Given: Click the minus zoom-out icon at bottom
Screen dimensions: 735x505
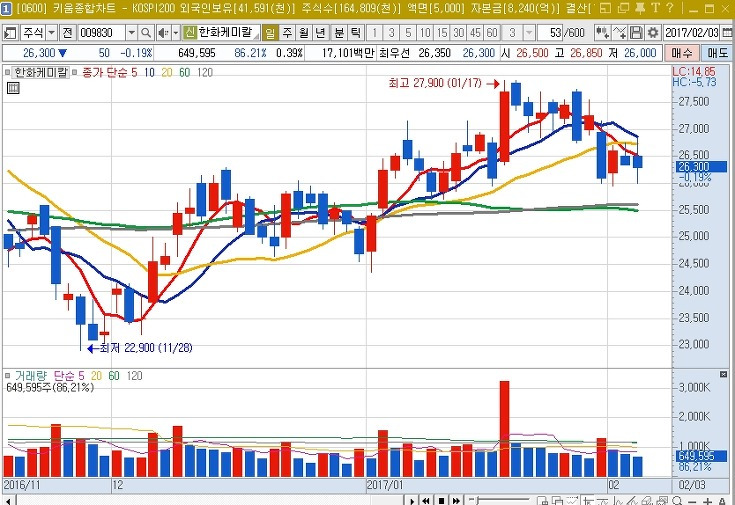Looking at the screenshot, I should (x=691, y=501).
